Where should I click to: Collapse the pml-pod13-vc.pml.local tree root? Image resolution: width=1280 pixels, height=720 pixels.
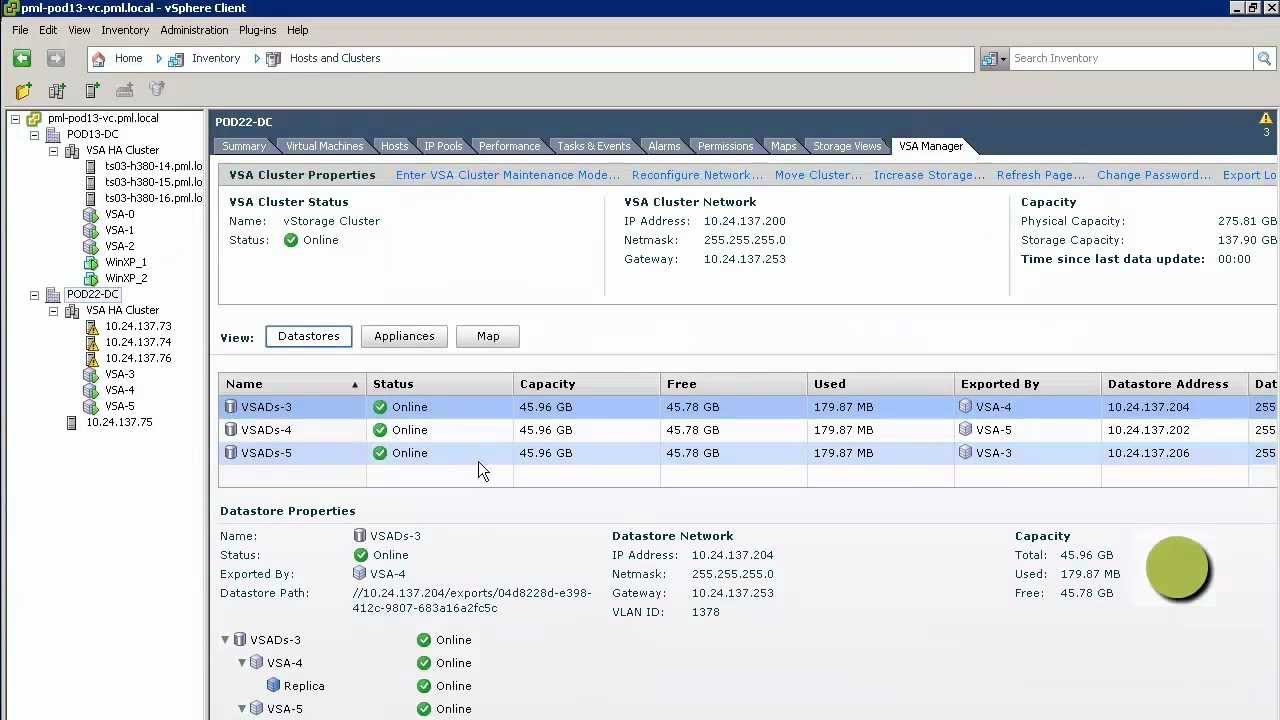(x=15, y=119)
